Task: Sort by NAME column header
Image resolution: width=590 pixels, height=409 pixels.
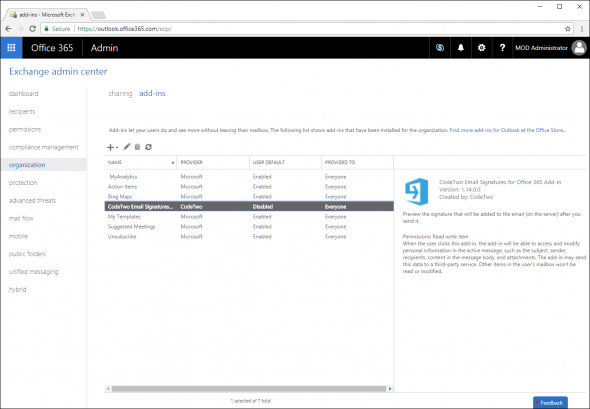Action: (141, 162)
